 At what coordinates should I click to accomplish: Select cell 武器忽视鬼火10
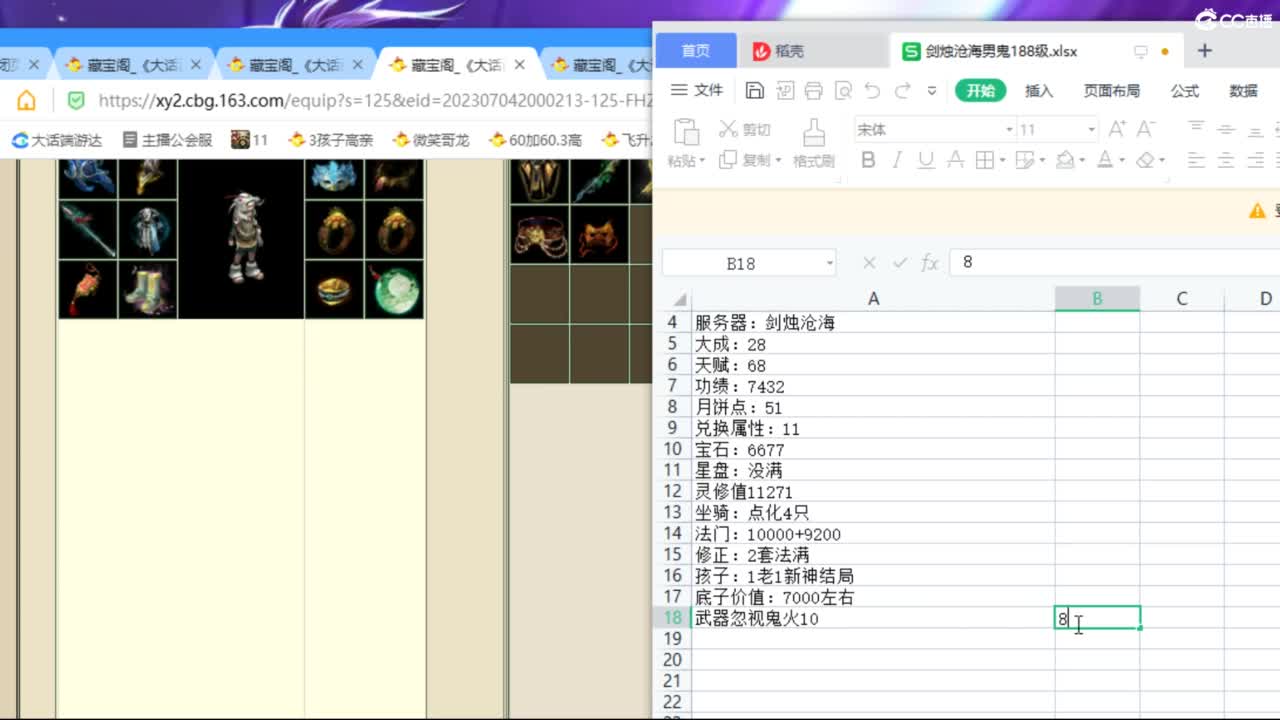873,619
